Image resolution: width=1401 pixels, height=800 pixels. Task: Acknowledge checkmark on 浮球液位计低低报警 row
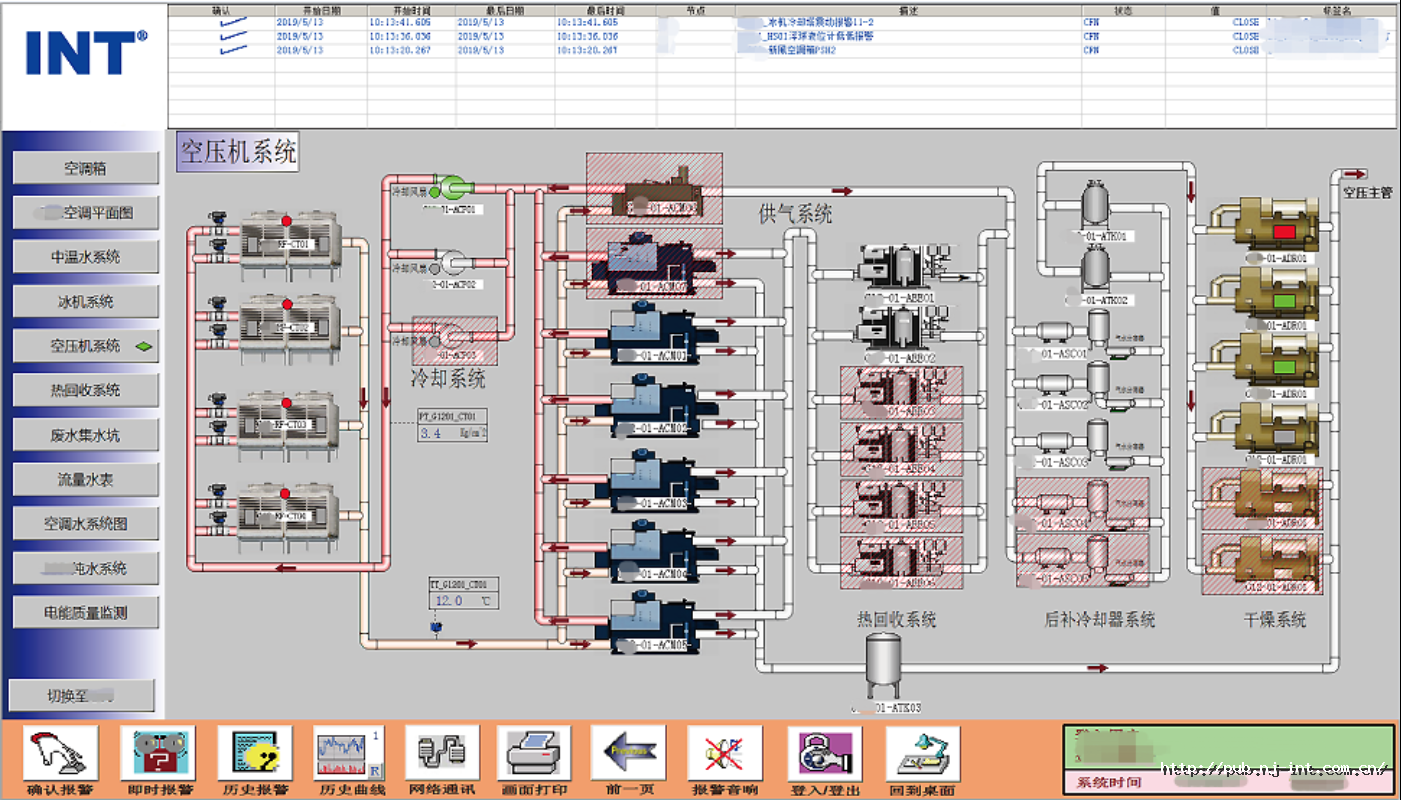tap(233, 36)
